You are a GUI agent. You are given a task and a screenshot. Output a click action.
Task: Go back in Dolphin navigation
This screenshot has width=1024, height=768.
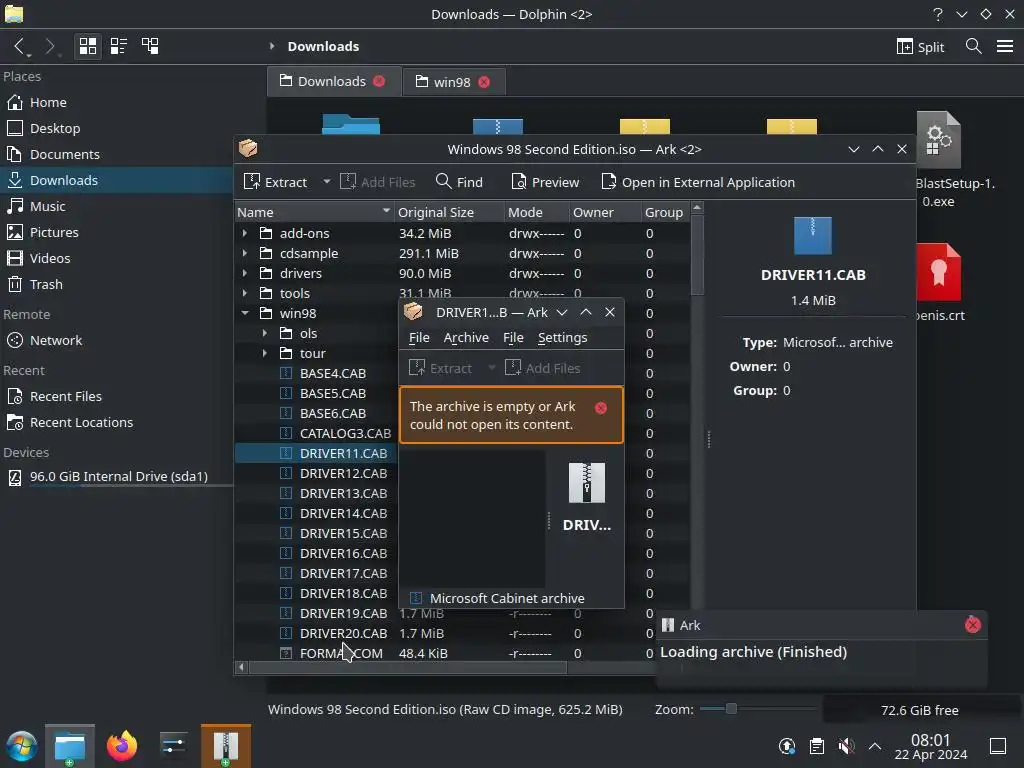(22, 46)
